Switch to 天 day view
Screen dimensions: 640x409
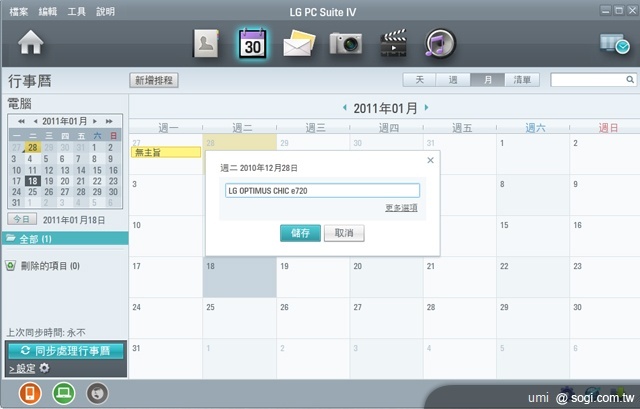coord(419,80)
